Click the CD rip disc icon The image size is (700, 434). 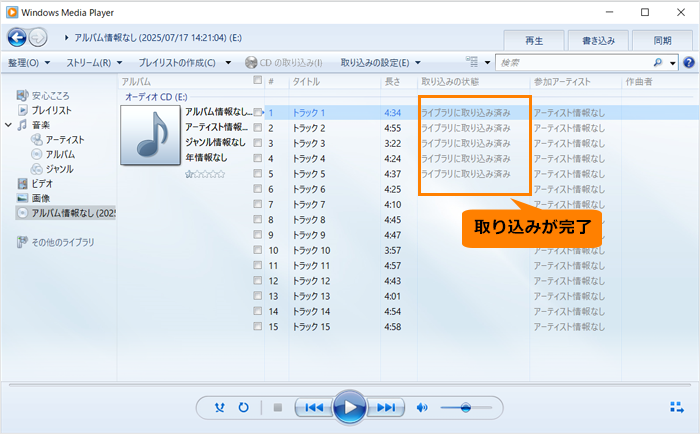(x=251, y=63)
